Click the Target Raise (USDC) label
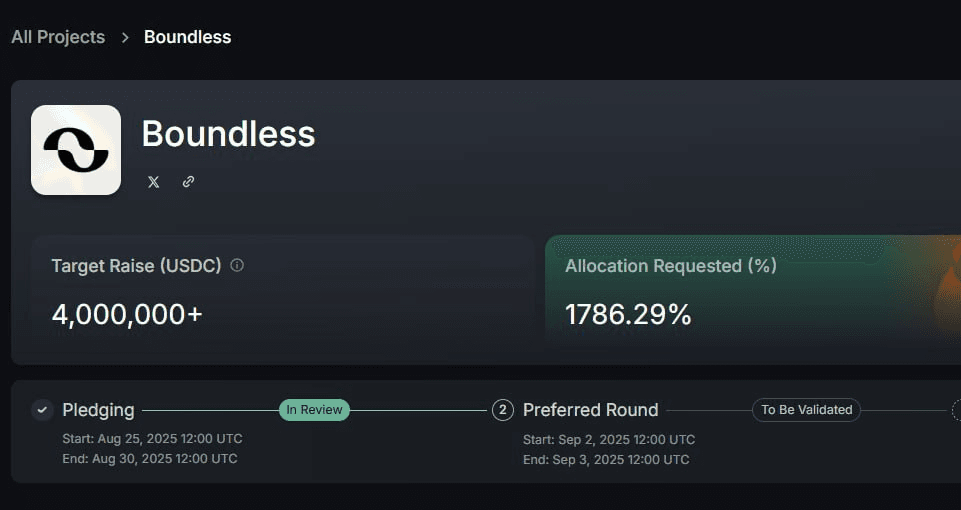The width and height of the screenshot is (961, 510). pyautogui.click(x=136, y=266)
